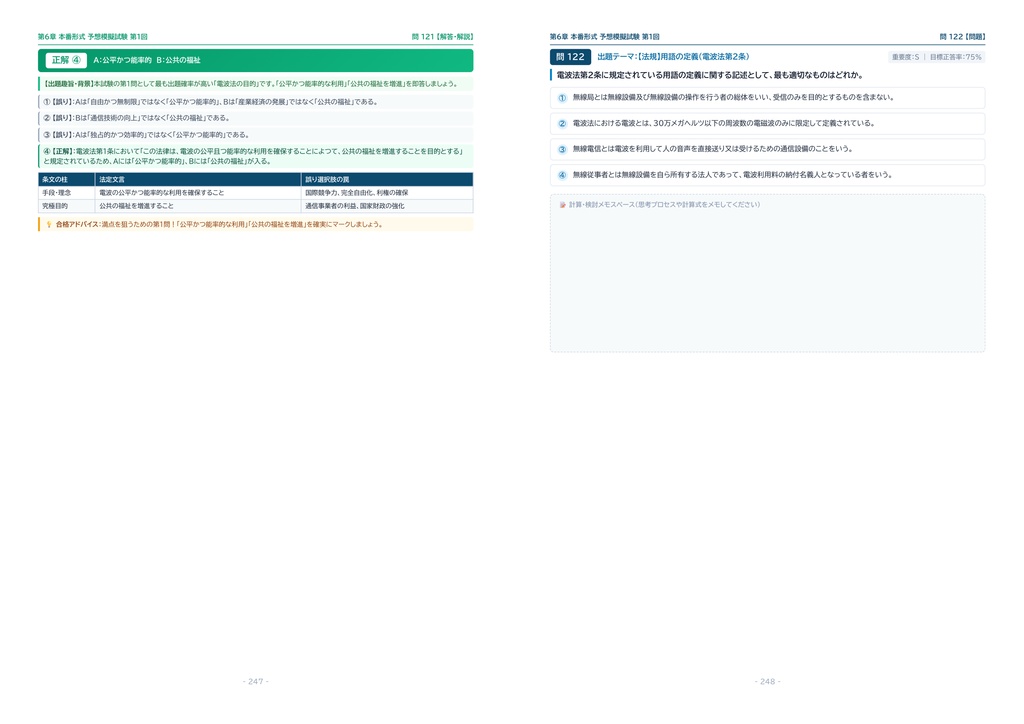Screen dimensions: 1024x724
Task: Click the circled ③ beside the 無線電信 answer choice
Action: (562, 150)
